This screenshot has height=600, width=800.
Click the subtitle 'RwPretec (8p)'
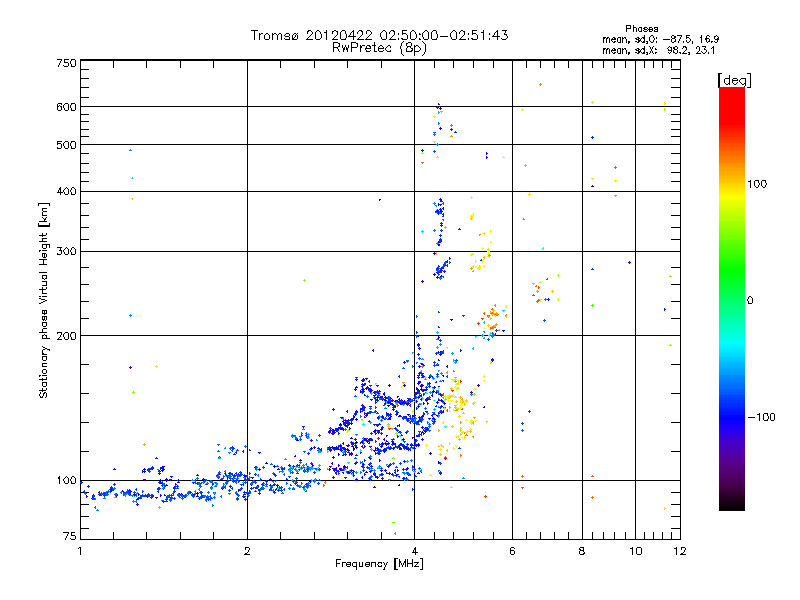[x=379, y=48]
